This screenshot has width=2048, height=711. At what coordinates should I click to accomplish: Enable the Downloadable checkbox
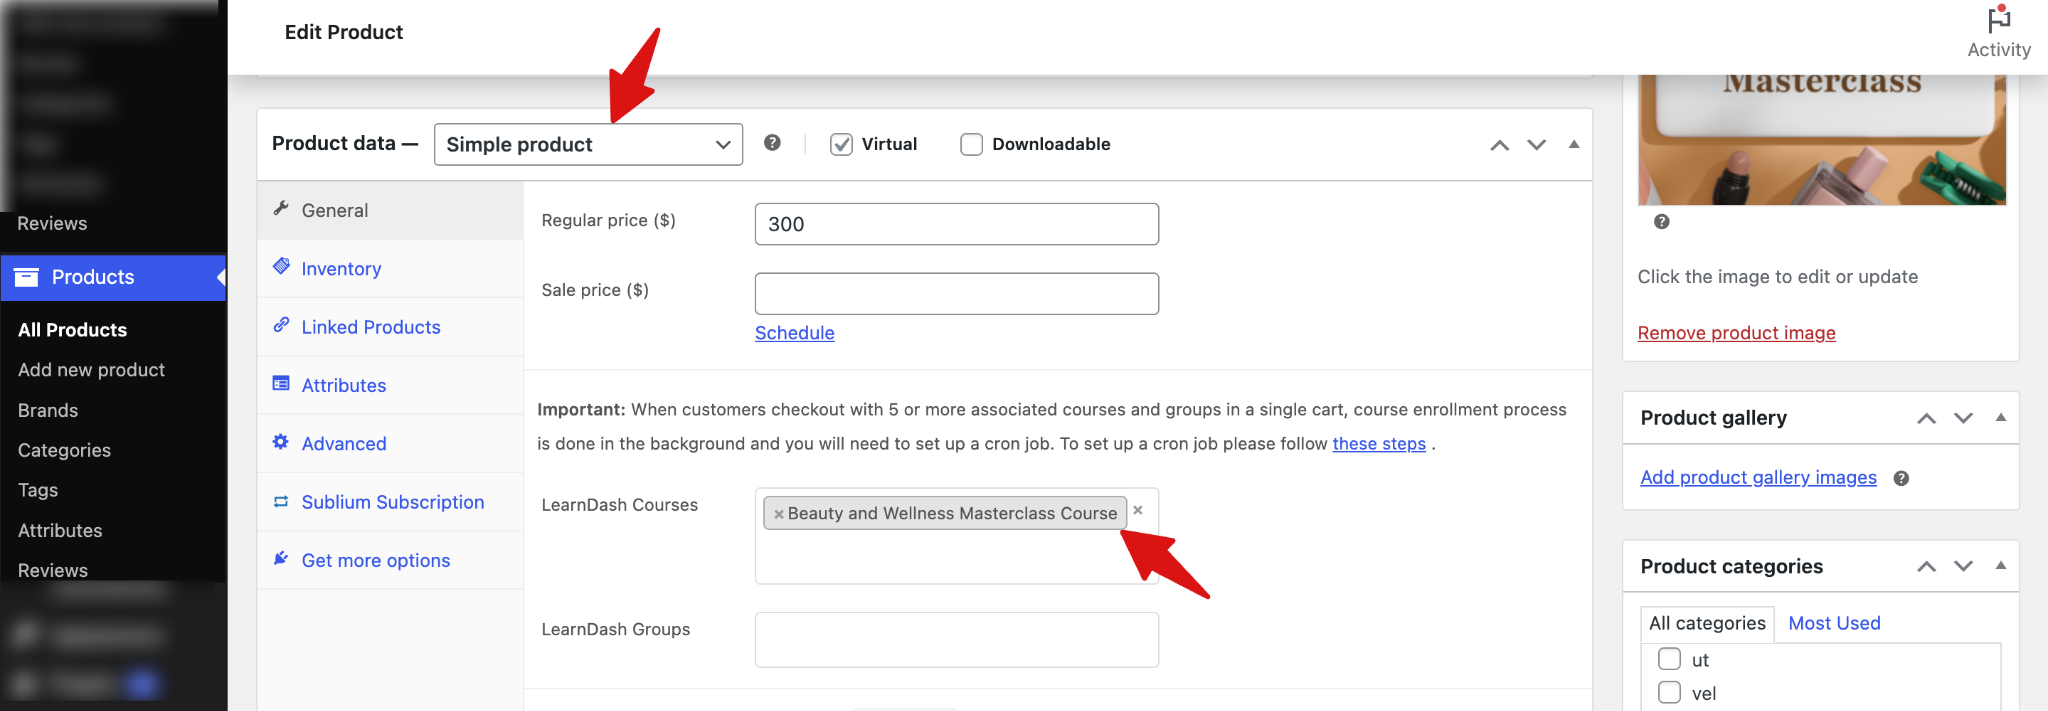point(971,144)
